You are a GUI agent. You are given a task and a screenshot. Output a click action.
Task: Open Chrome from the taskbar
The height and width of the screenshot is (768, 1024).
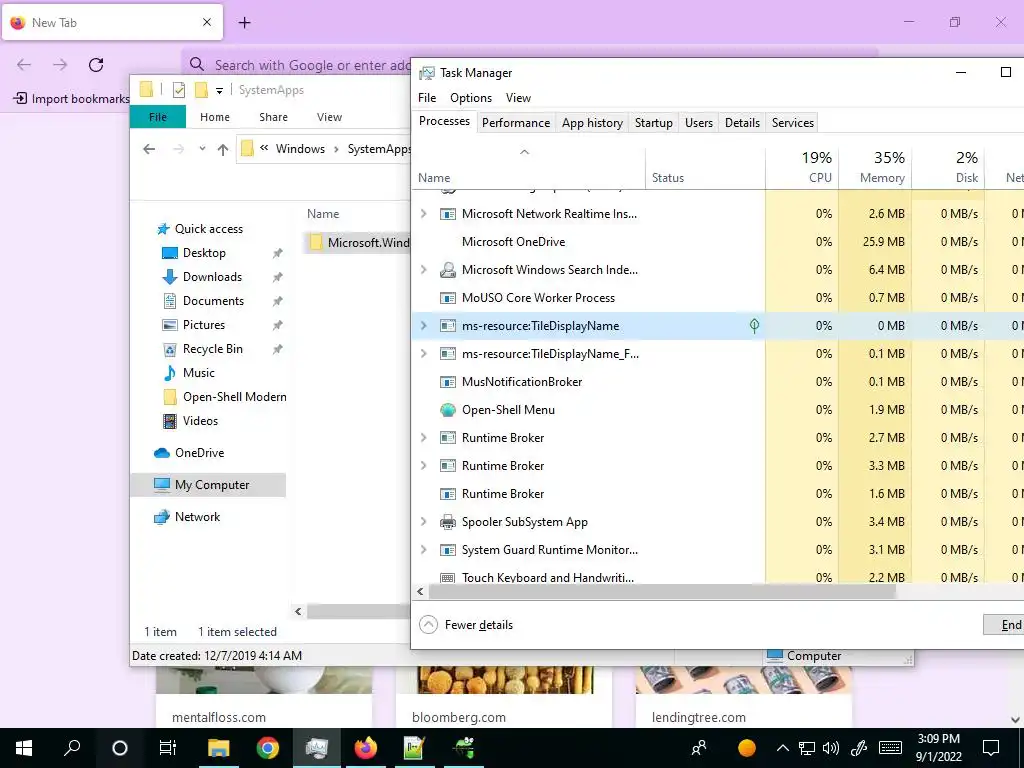[x=268, y=748]
